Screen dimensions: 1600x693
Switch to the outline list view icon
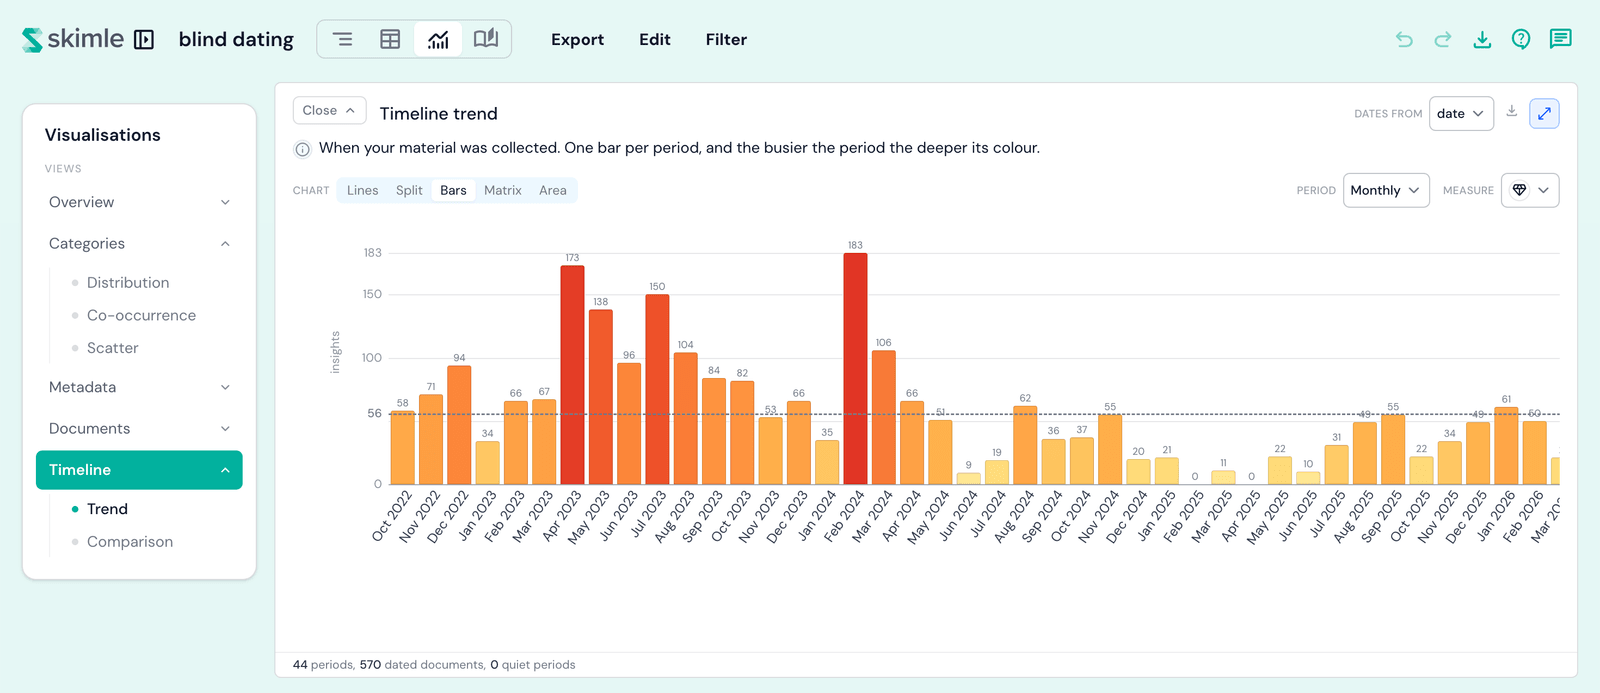click(342, 39)
